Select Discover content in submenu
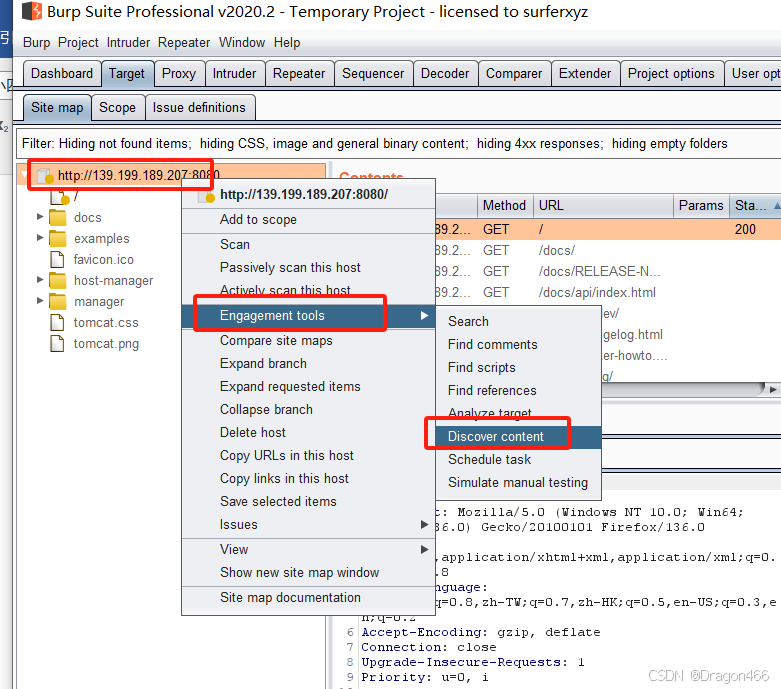 [x=519, y=436]
